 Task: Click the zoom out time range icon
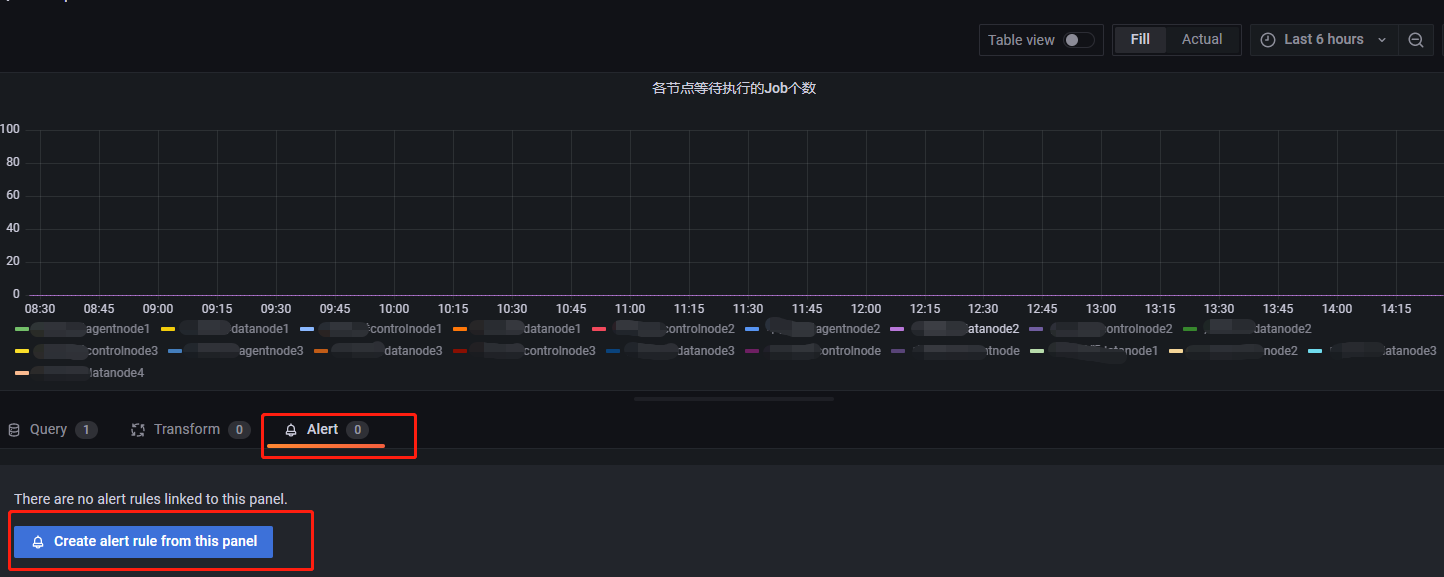[x=1415, y=40]
